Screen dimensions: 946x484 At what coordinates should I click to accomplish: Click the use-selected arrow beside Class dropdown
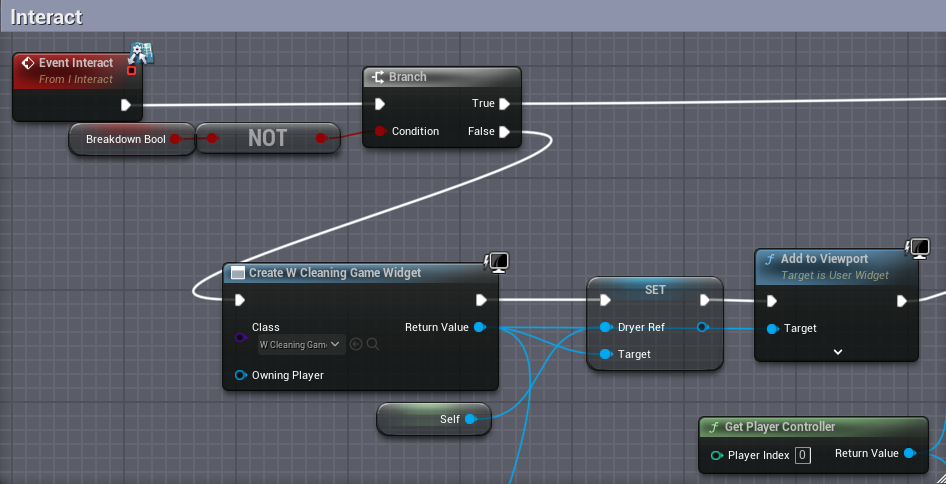356,344
